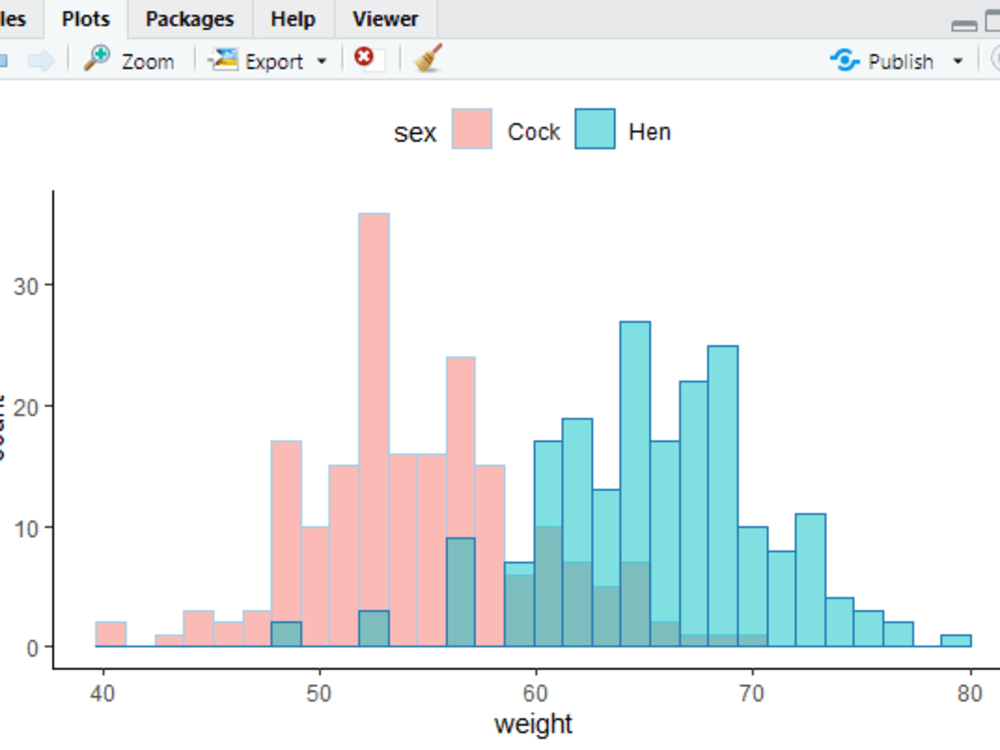The width and height of the screenshot is (1000, 750).
Task: Click the Zoom button label
Action: pyautogui.click(x=147, y=61)
